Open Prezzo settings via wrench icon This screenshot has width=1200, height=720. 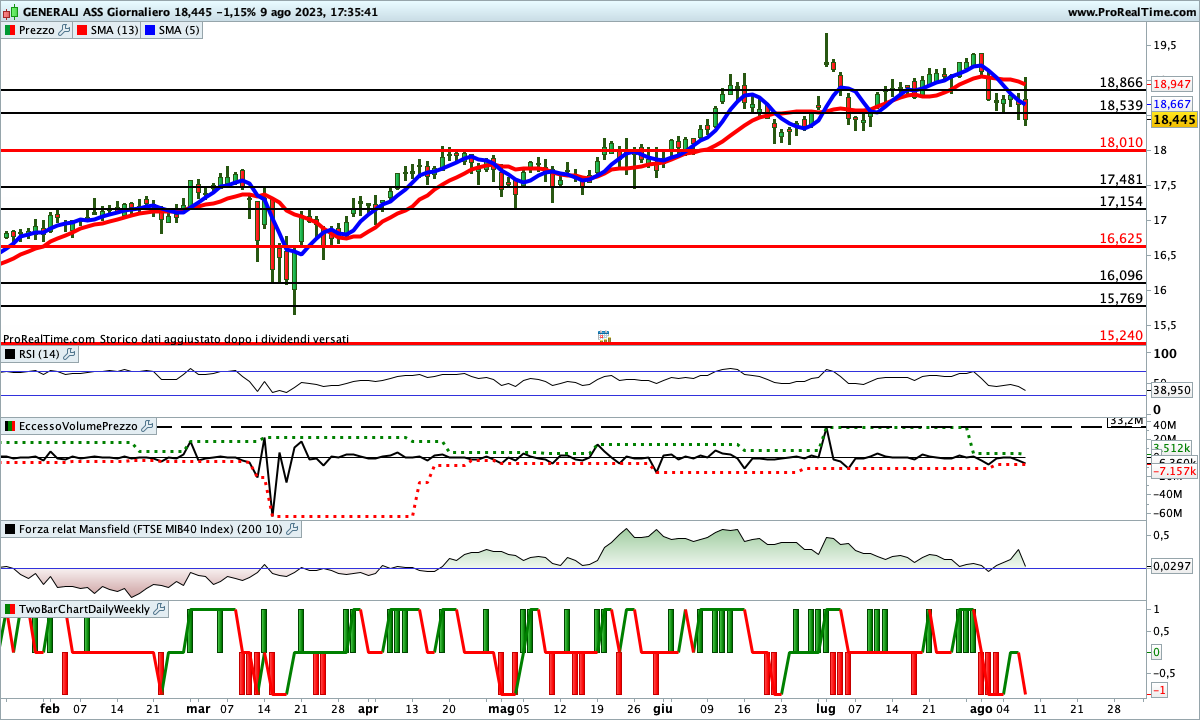pos(65,30)
